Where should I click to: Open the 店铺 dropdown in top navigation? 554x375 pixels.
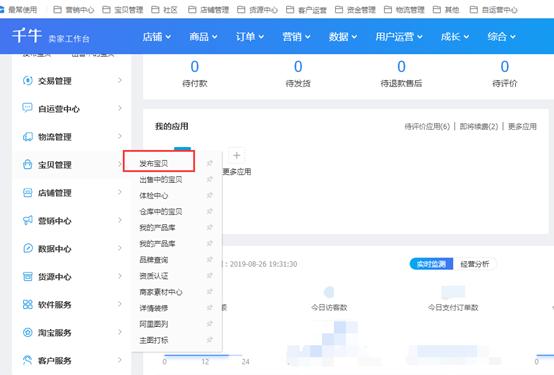(x=157, y=36)
